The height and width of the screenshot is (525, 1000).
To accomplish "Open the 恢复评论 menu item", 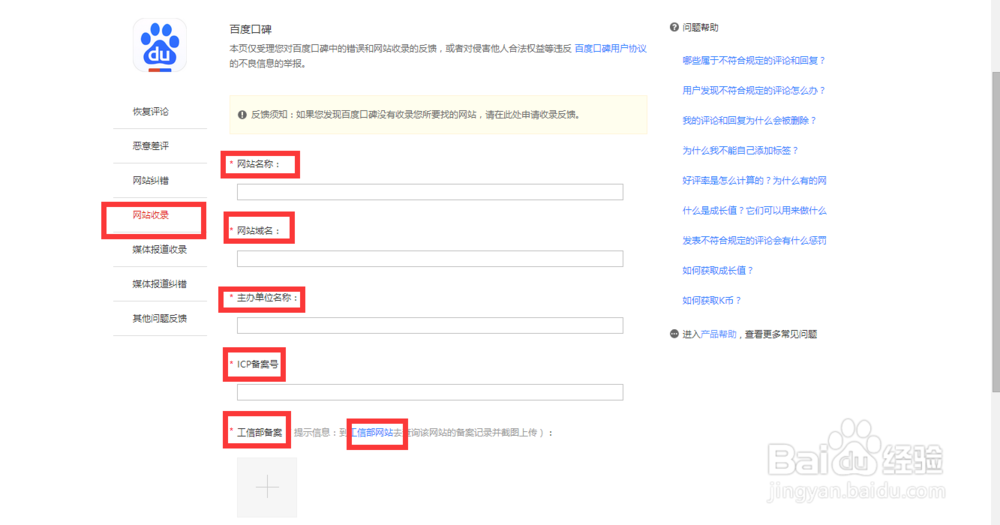I will point(151,112).
